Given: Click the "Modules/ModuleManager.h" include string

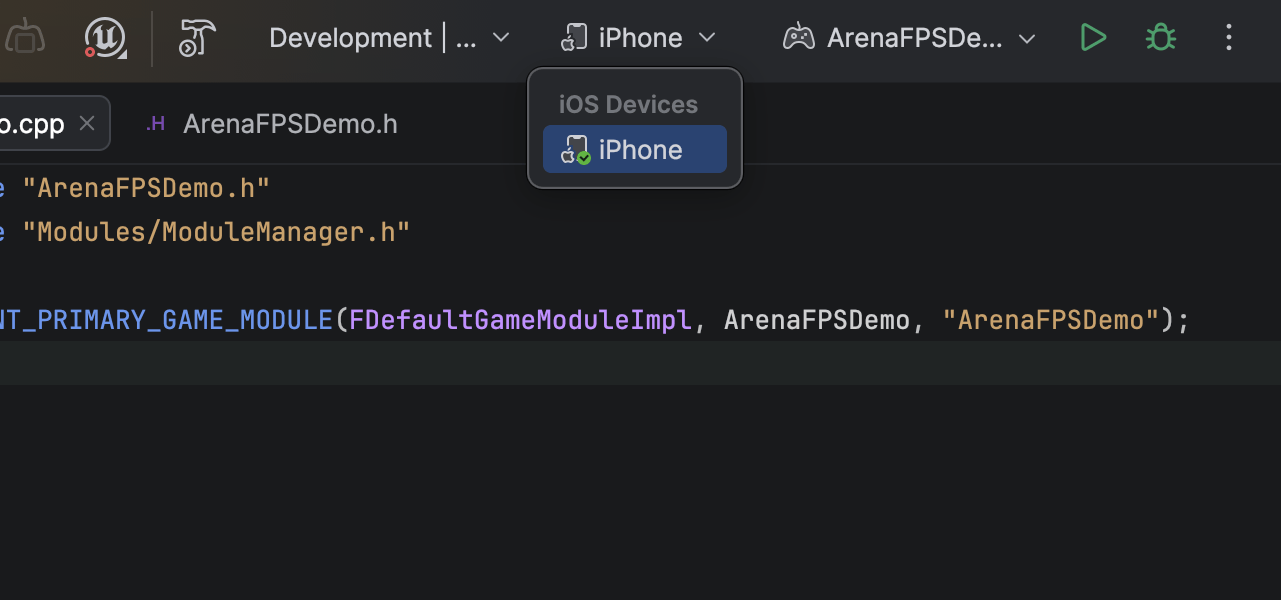Looking at the screenshot, I should pyautogui.click(x=223, y=232).
